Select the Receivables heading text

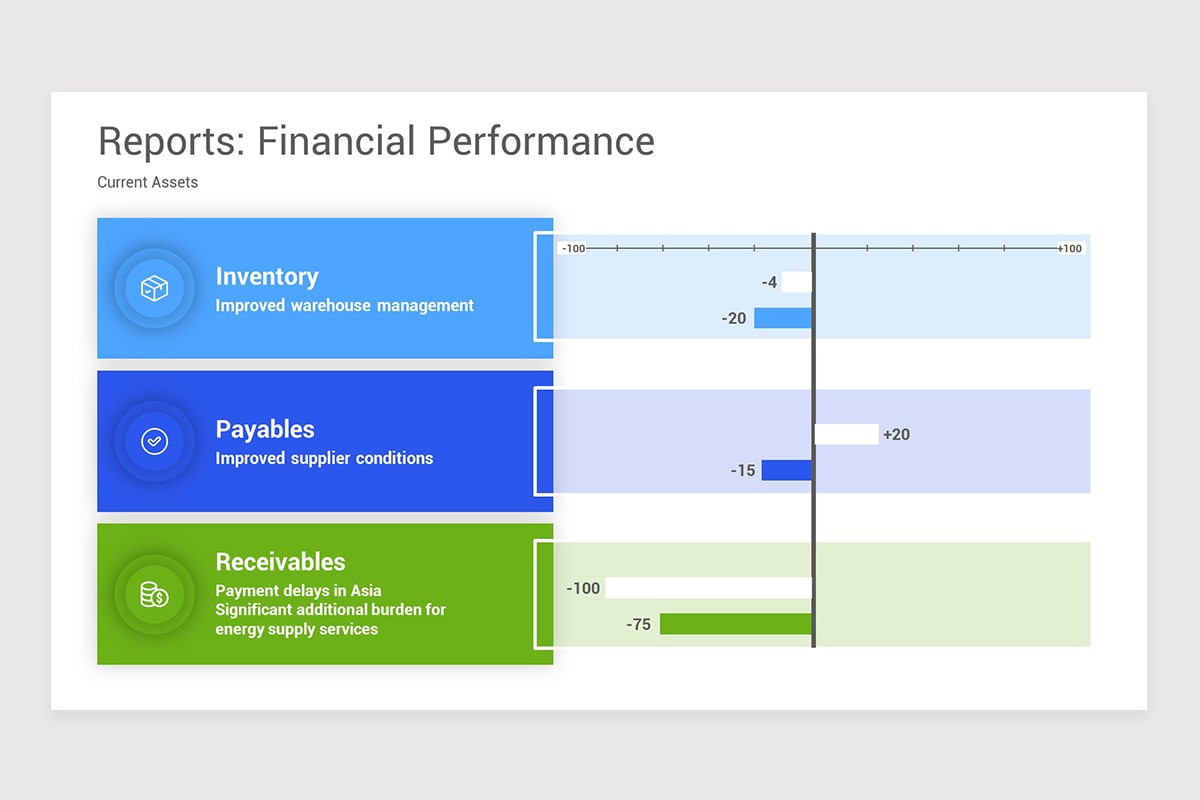(280, 562)
